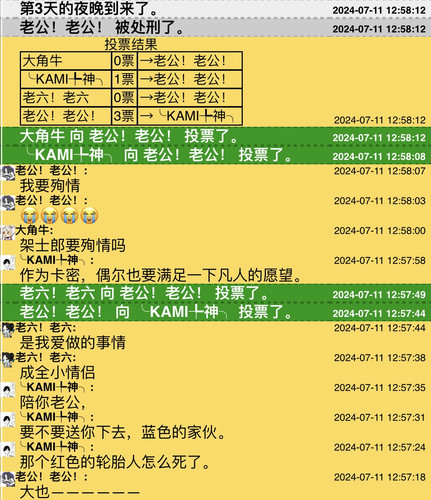The height and width of the screenshot is (500, 431).
Task: Click 0票 cell in 大角牛 row
Action: click(x=124, y=61)
